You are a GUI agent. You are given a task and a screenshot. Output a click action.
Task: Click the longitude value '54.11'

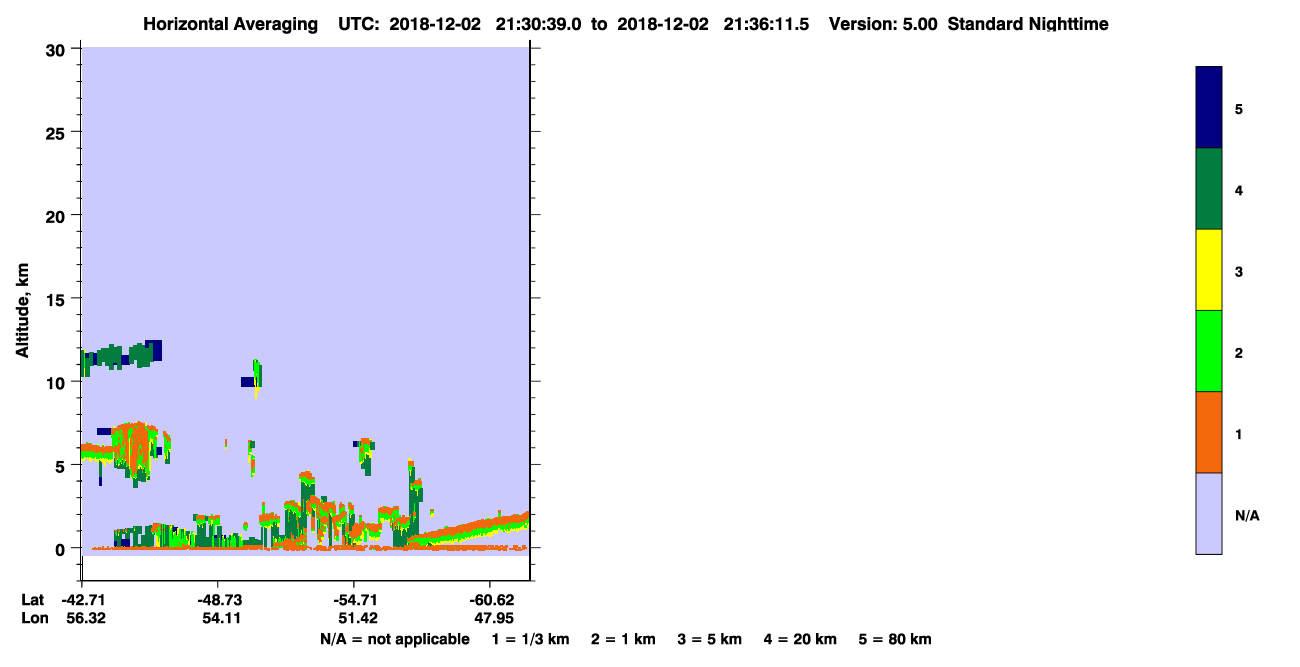click(x=221, y=618)
